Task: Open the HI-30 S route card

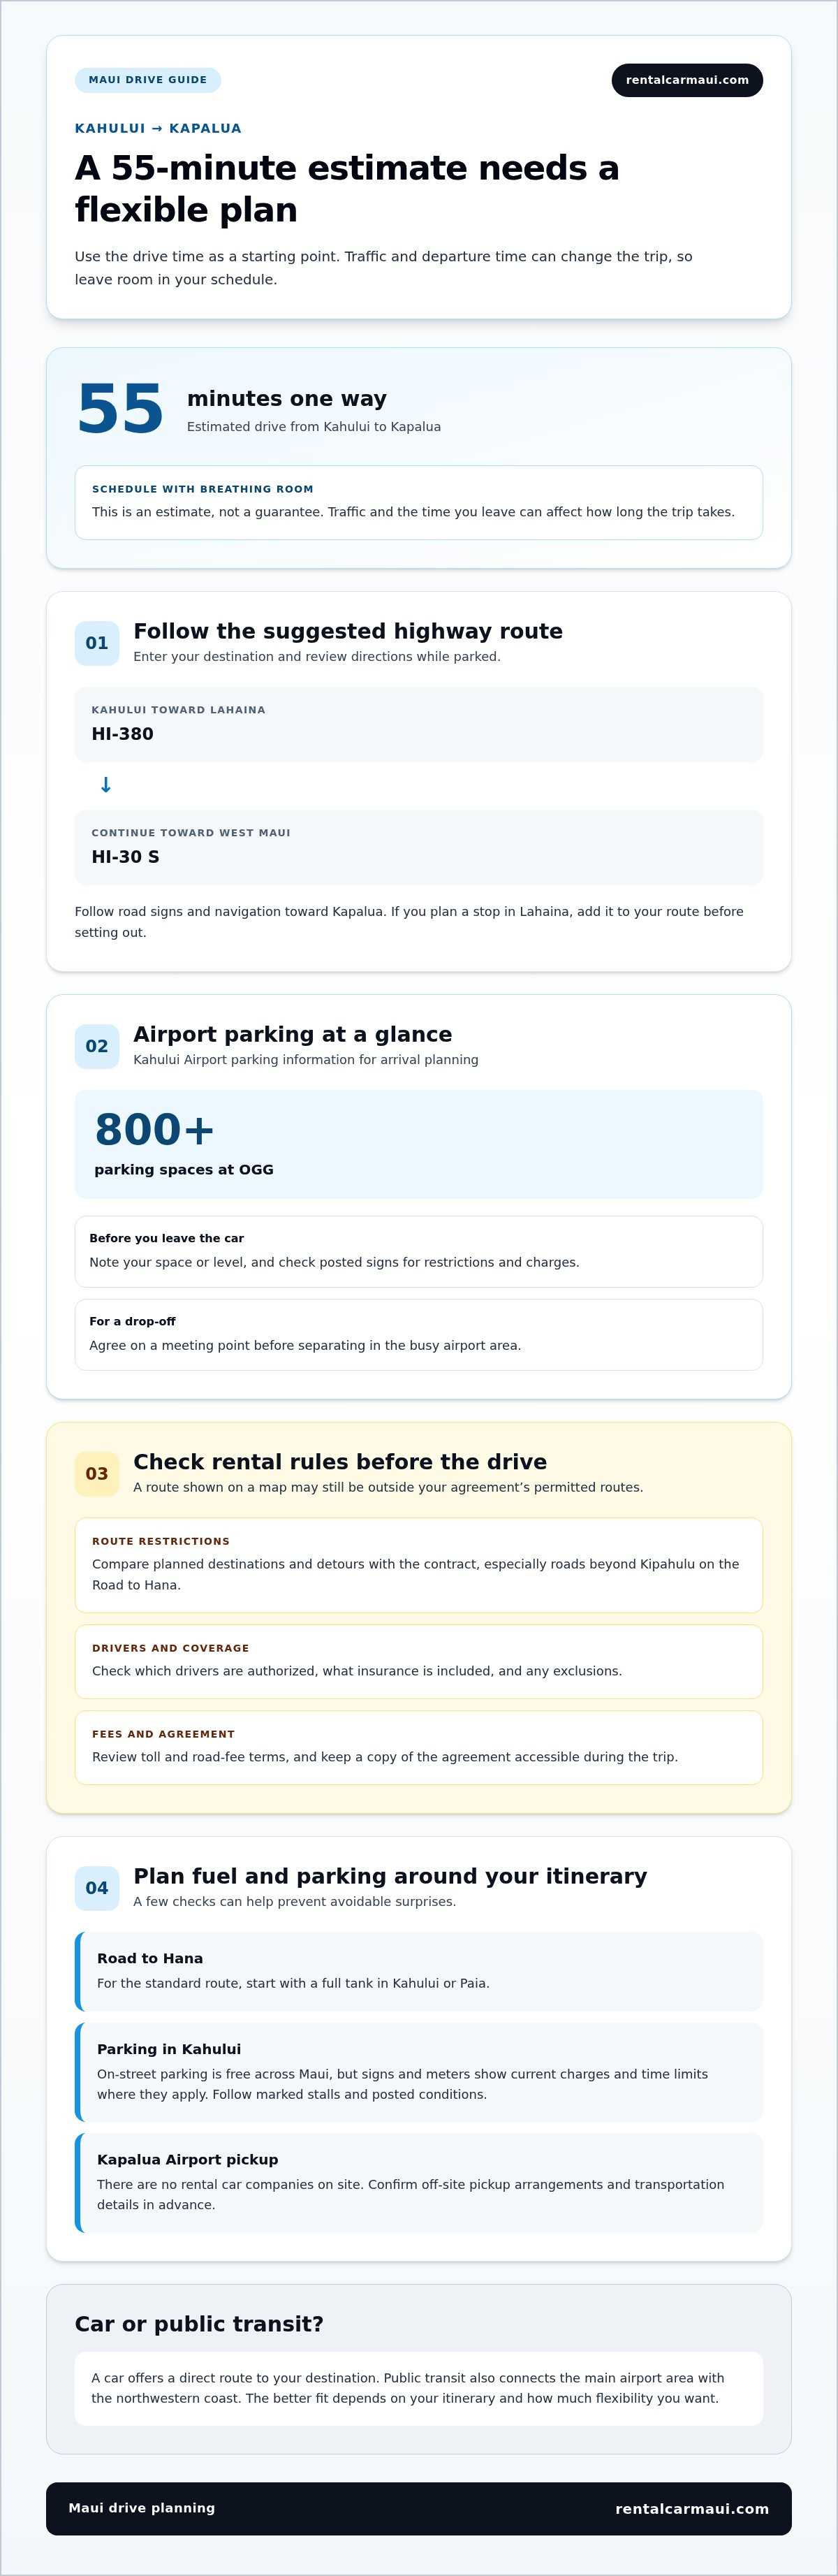Action: (419, 847)
